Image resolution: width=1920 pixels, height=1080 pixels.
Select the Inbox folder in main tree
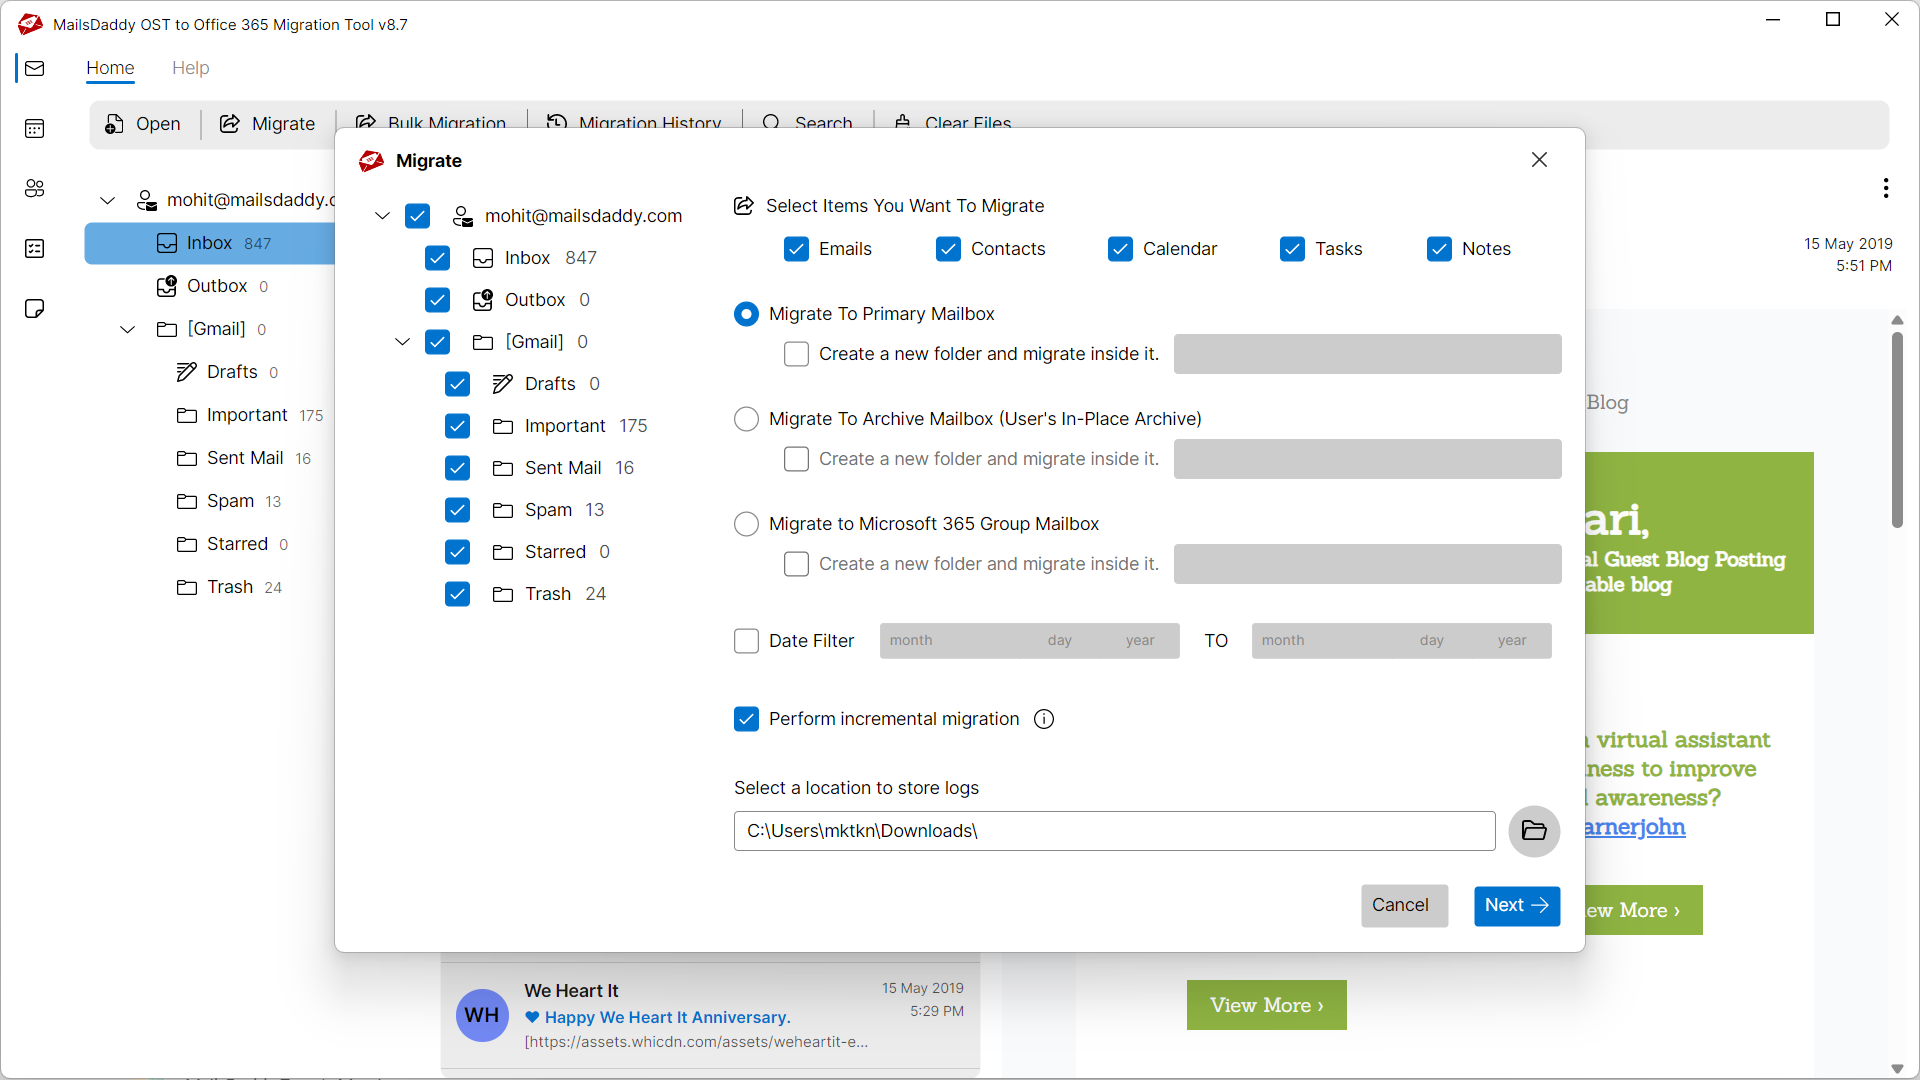tap(210, 243)
